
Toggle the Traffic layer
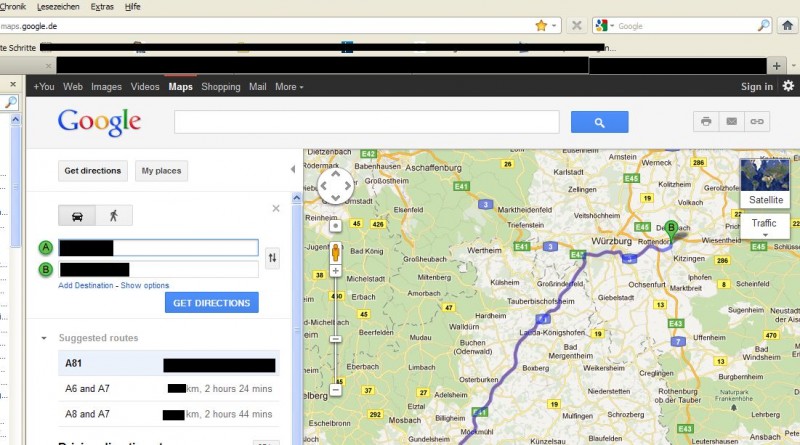point(764,226)
